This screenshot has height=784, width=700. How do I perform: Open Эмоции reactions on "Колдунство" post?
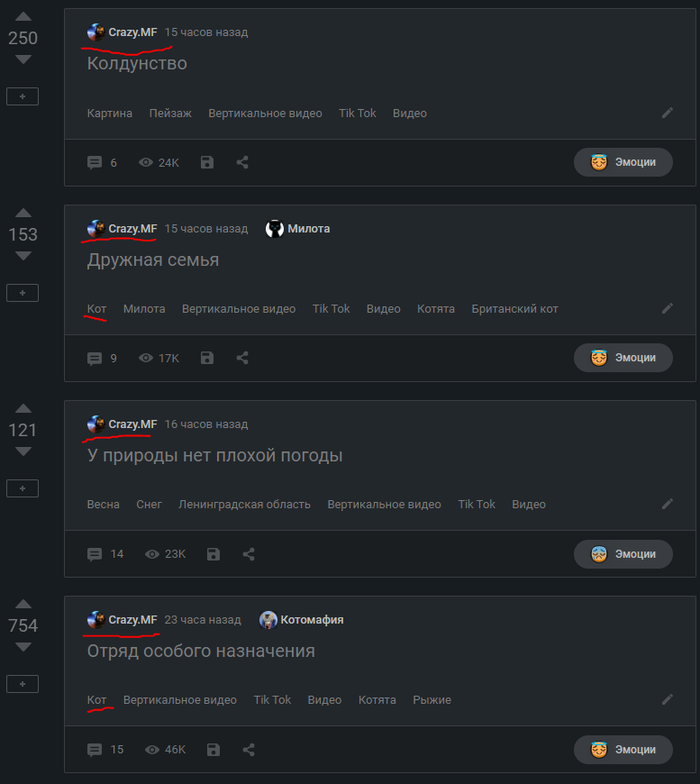pyautogui.click(x=623, y=162)
